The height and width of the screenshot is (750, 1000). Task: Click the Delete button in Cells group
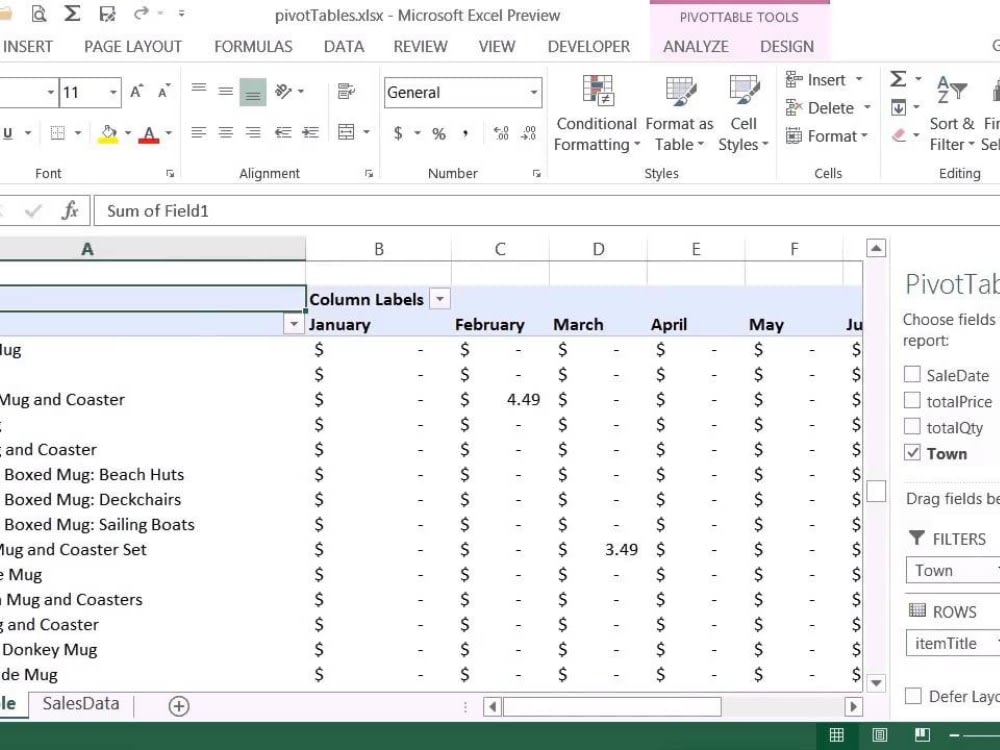(827, 107)
